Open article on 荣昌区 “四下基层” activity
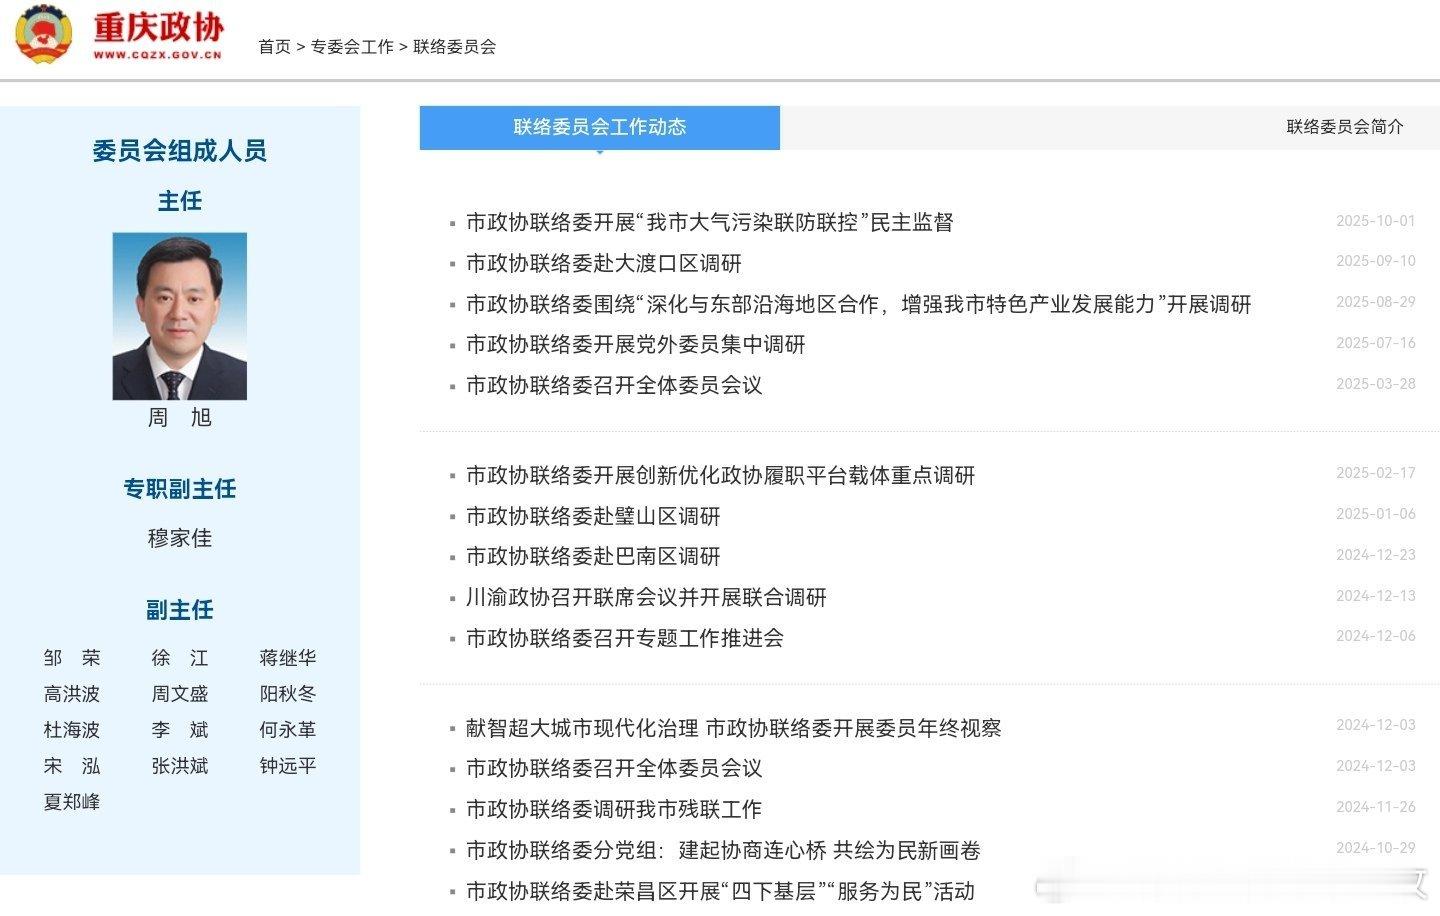The height and width of the screenshot is (916, 1440). (x=720, y=891)
